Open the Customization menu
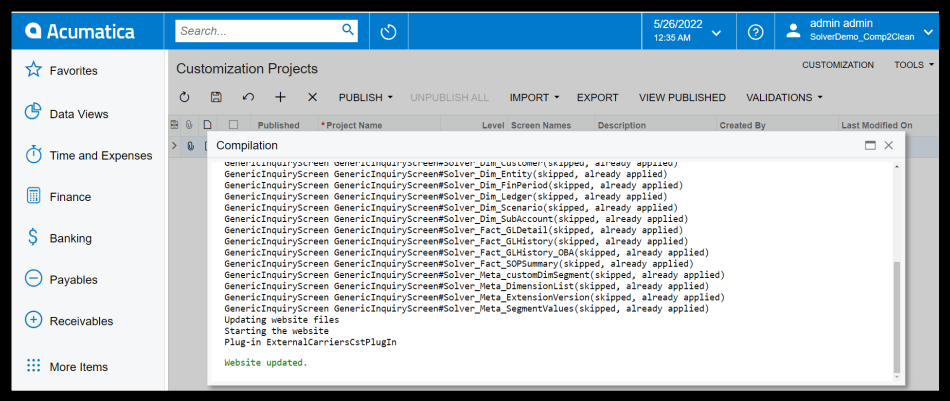950x401 pixels. tap(837, 65)
